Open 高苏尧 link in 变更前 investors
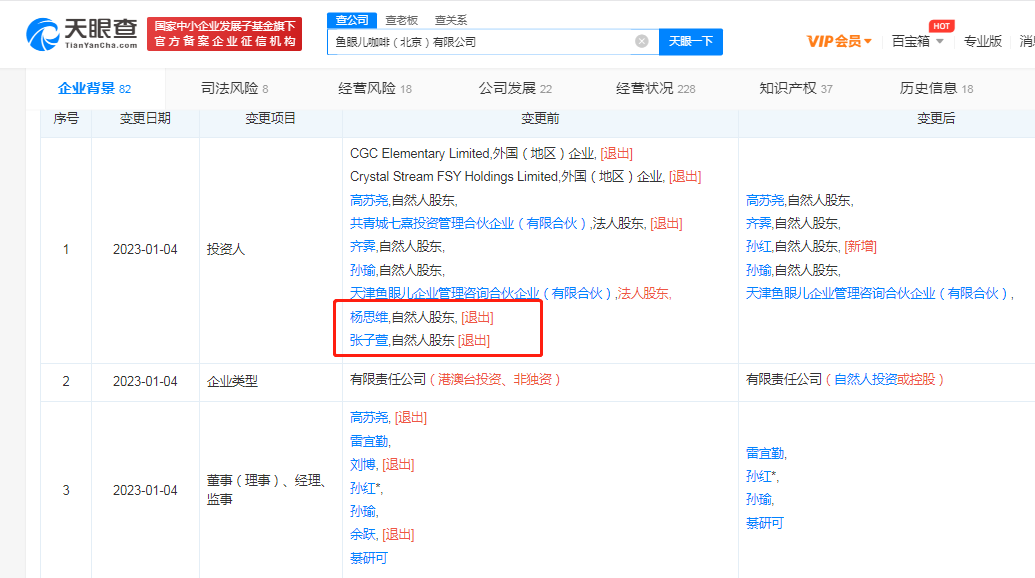This screenshot has height=578, width=1035. point(369,200)
